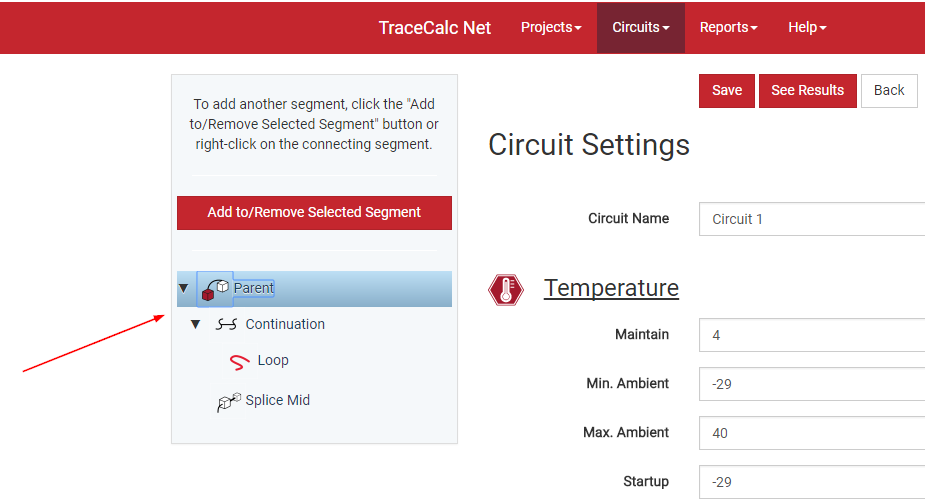
Task: Focus the Circuit Name input field
Action: click(812, 219)
